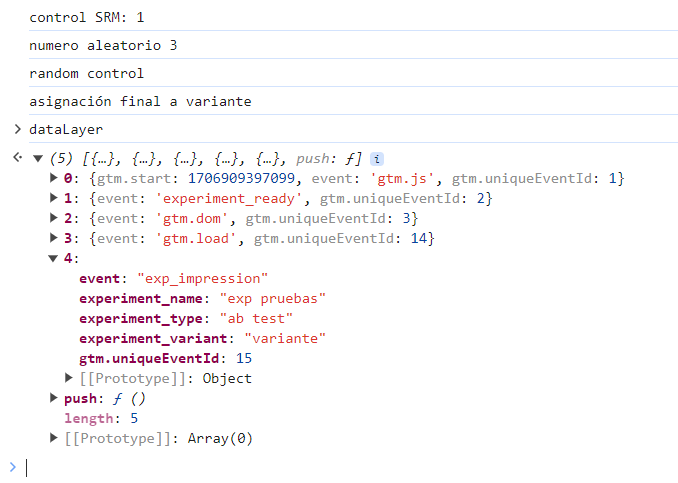This screenshot has height=483, width=678.
Task: Click the 'gtm.js' string value
Action: point(402,178)
